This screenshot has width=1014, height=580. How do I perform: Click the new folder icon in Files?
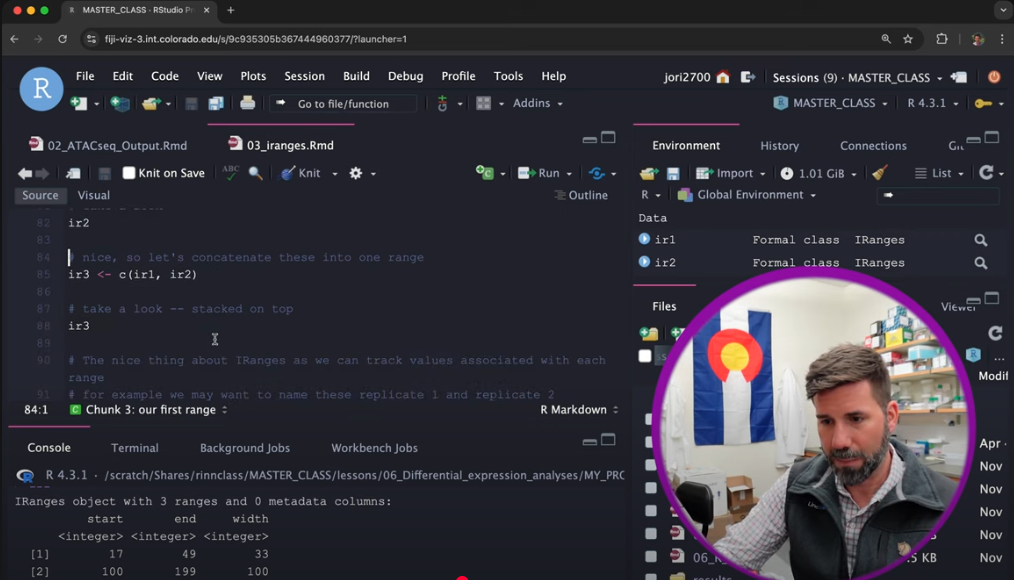point(649,334)
